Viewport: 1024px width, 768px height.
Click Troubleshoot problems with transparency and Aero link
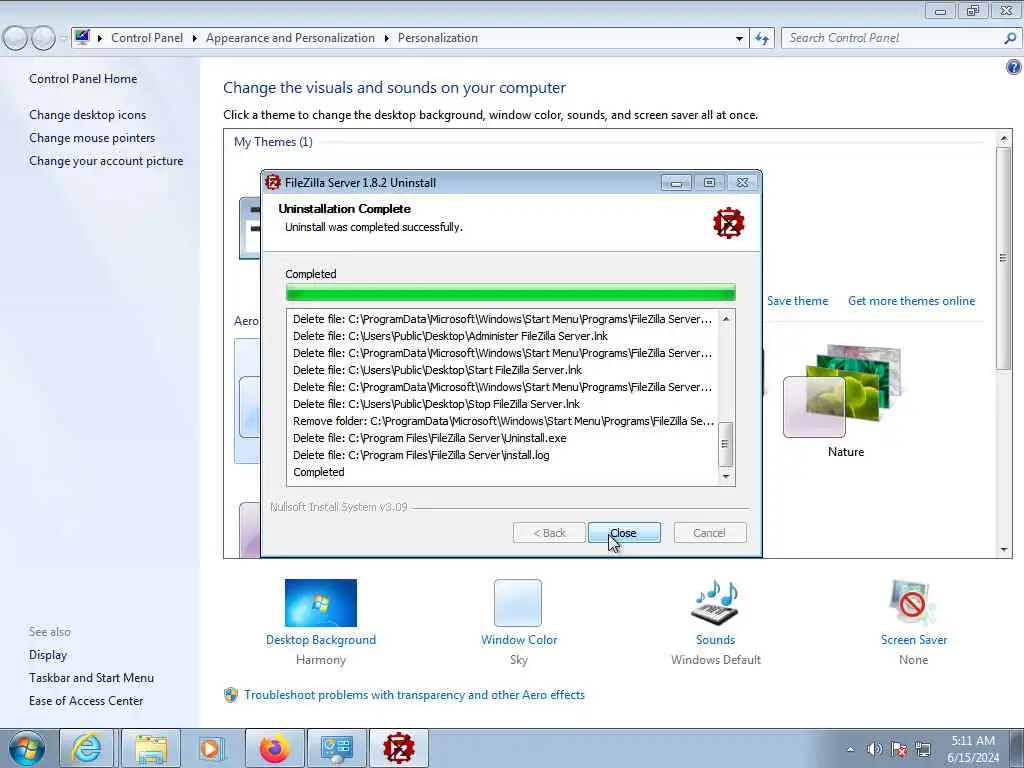tap(414, 695)
